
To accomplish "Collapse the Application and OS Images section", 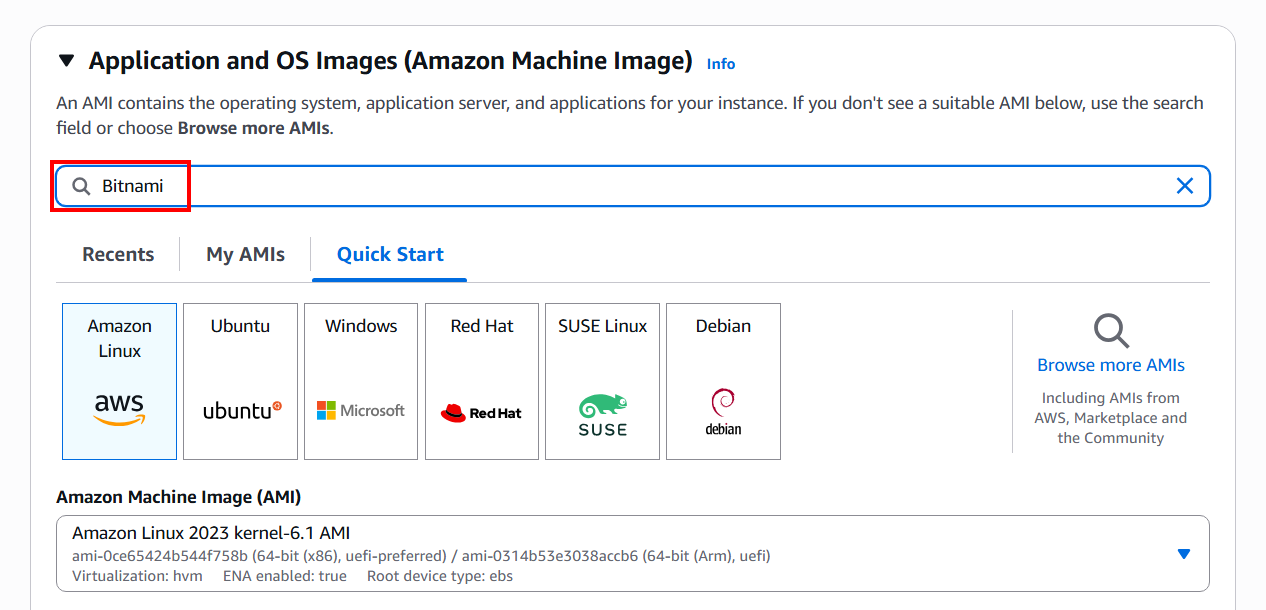I will point(66,62).
